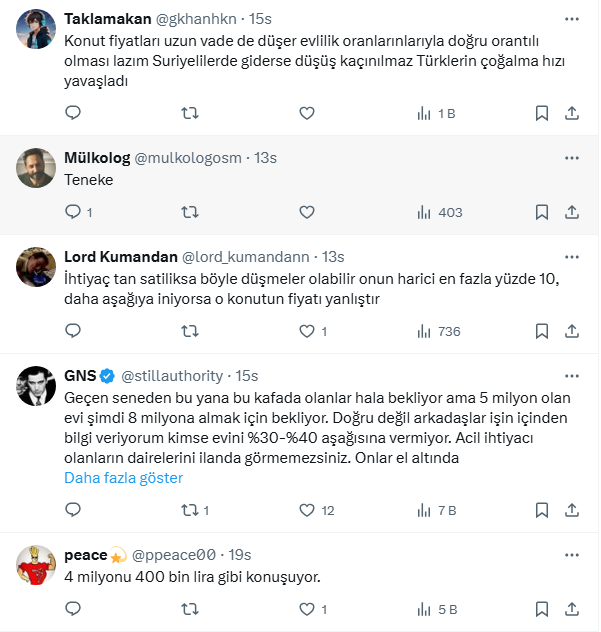Like Lord Kumandan's tweet
Image resolution: width=601 pixels, height=632 pixels.
click(307, 331)
